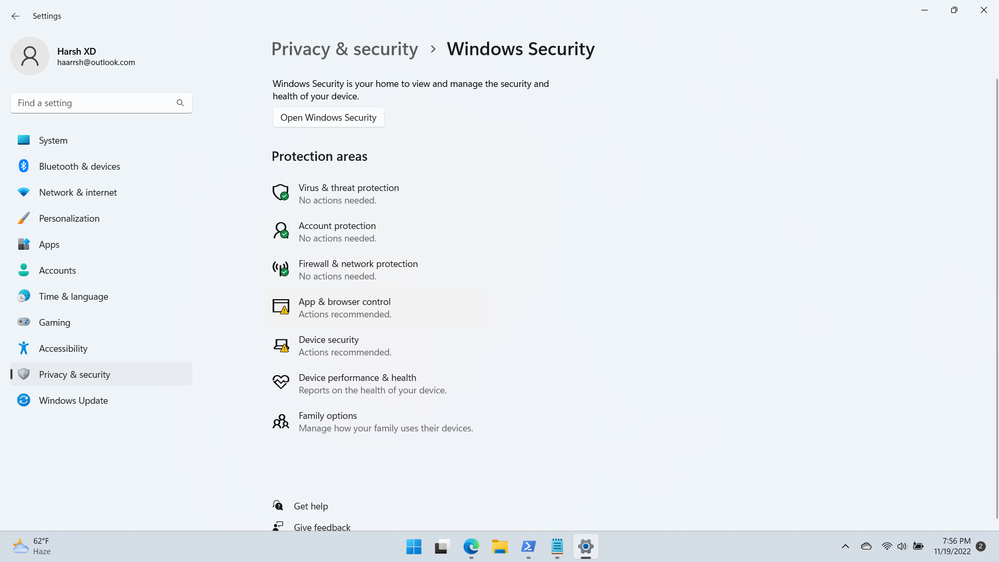Image resolution: width=999 pixels, height=562 pixels.
Task: Select System in settings sidebar
Action: (101, 140)
